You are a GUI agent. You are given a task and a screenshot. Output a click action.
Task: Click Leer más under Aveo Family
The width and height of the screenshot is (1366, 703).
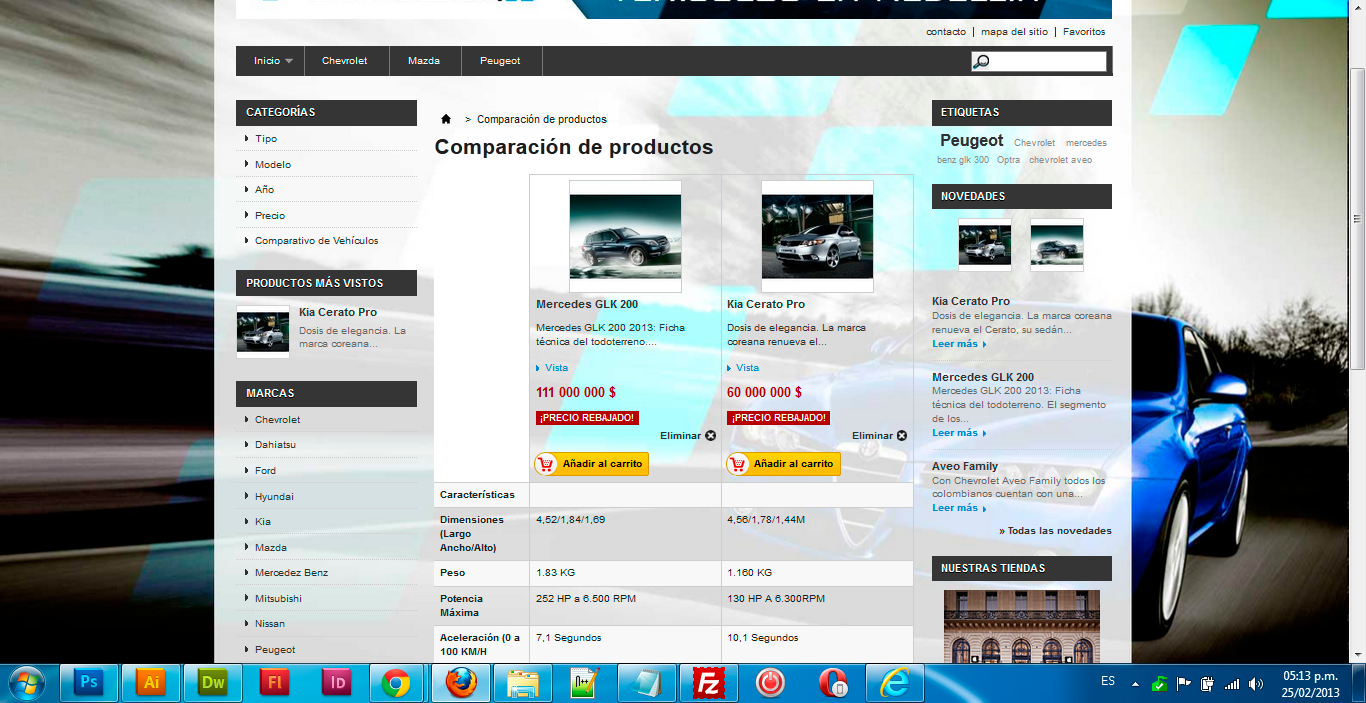point(959,507)
